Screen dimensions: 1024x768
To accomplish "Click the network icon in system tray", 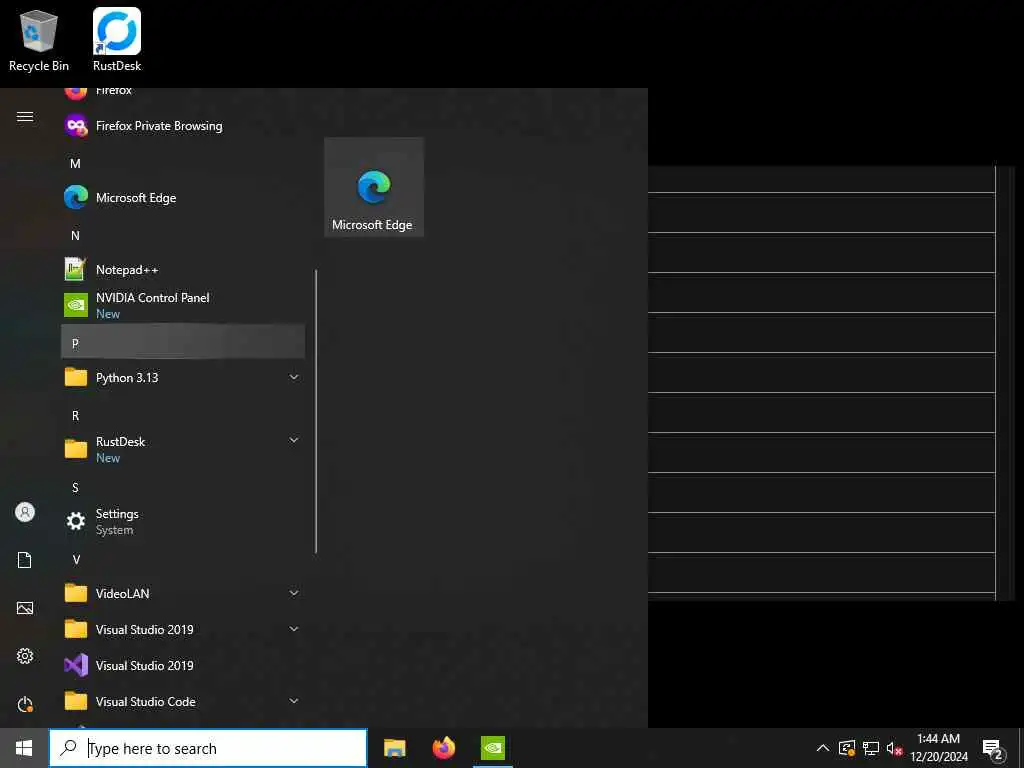I will pos(871,748).
